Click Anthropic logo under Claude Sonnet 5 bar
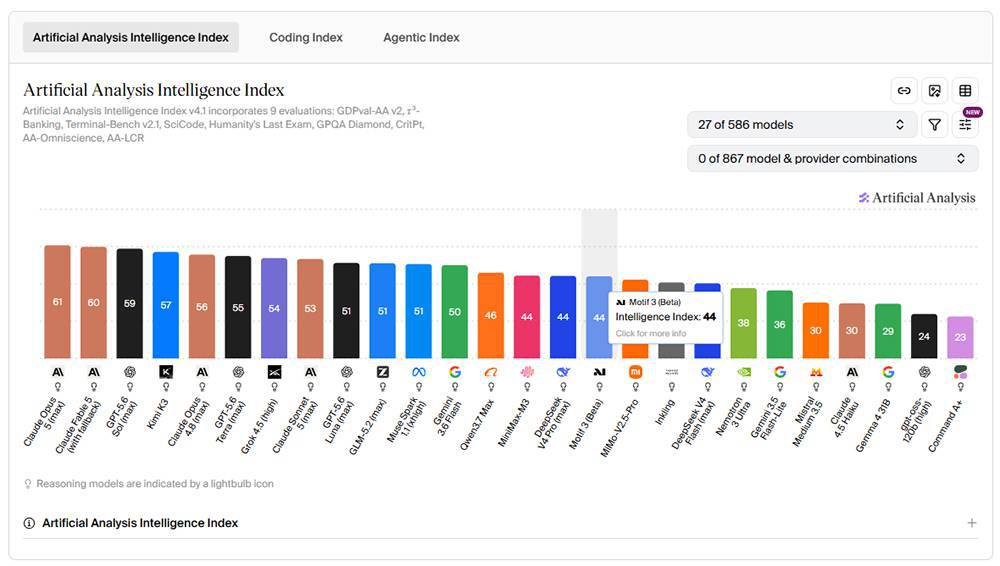The height and width of the screenshot is (566, 1000). (311, 372)
